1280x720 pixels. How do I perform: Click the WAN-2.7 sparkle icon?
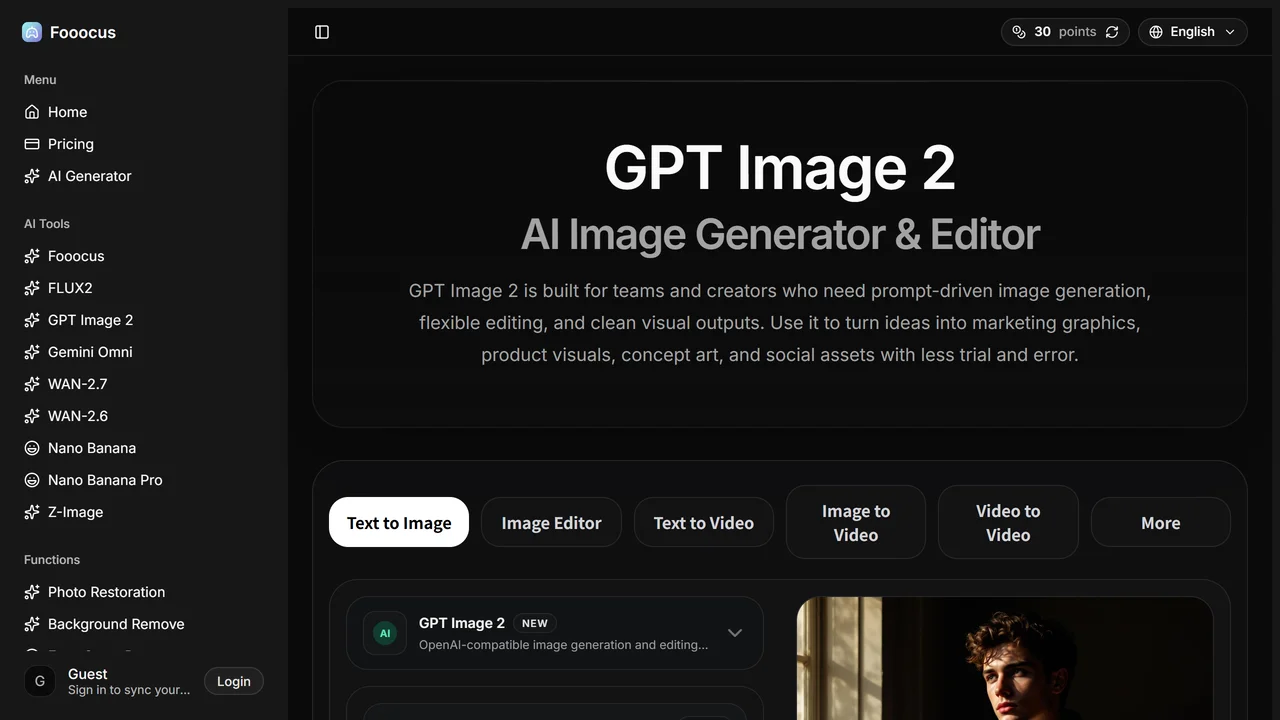coord(32,384)
